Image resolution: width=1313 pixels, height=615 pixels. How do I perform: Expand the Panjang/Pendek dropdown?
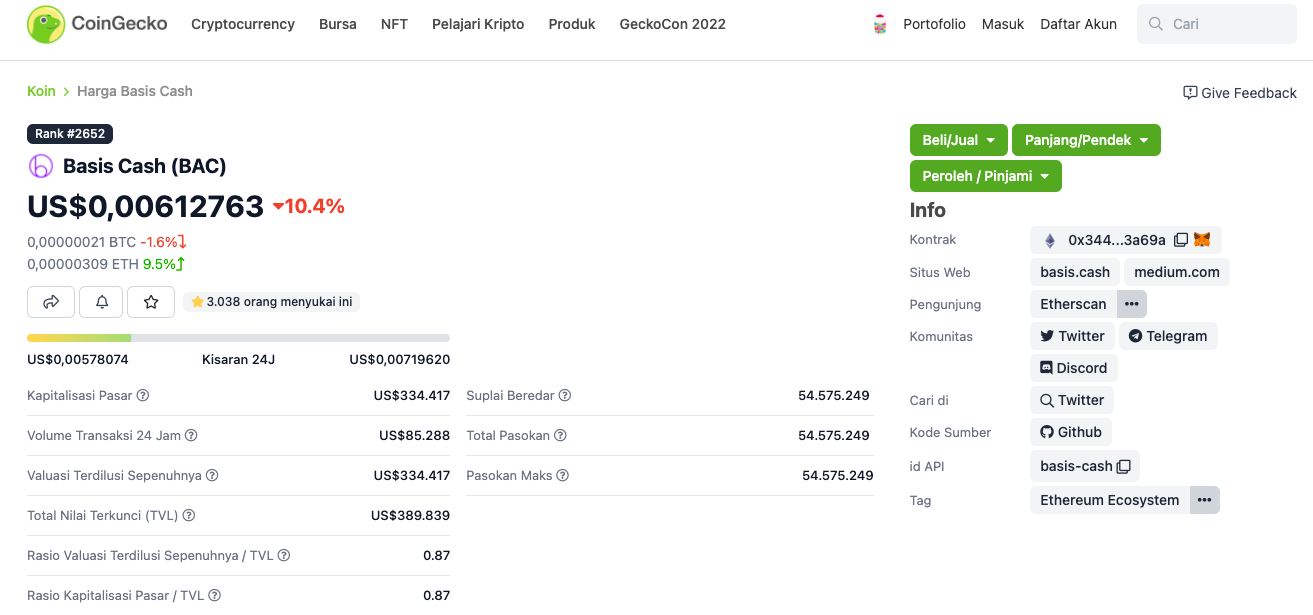tap(1086, 140)
